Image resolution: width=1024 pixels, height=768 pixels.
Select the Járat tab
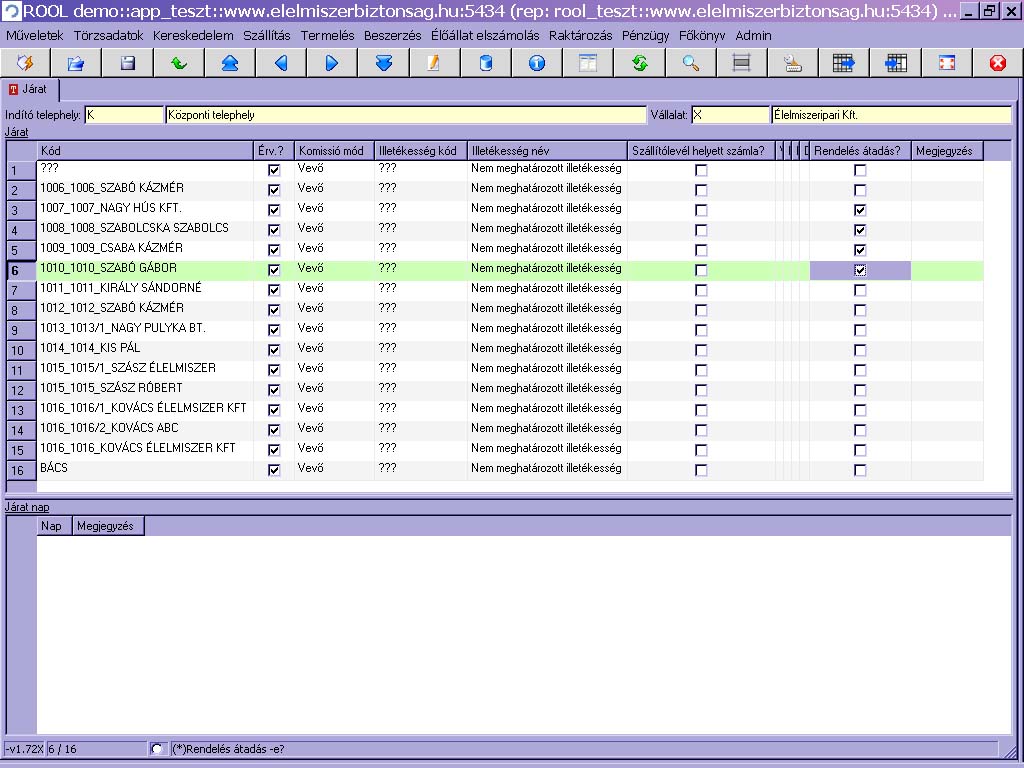(29, 89)
